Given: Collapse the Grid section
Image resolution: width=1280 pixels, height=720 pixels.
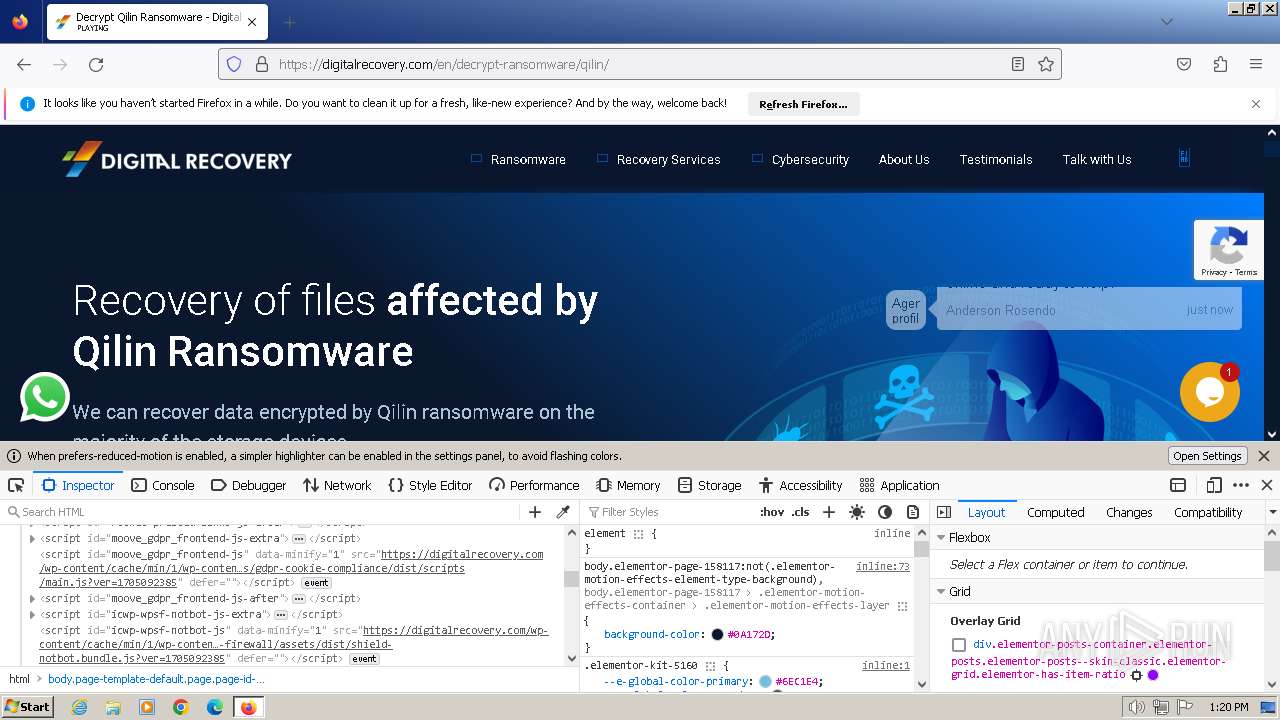Looking at the screenshot, I should 941,592.
